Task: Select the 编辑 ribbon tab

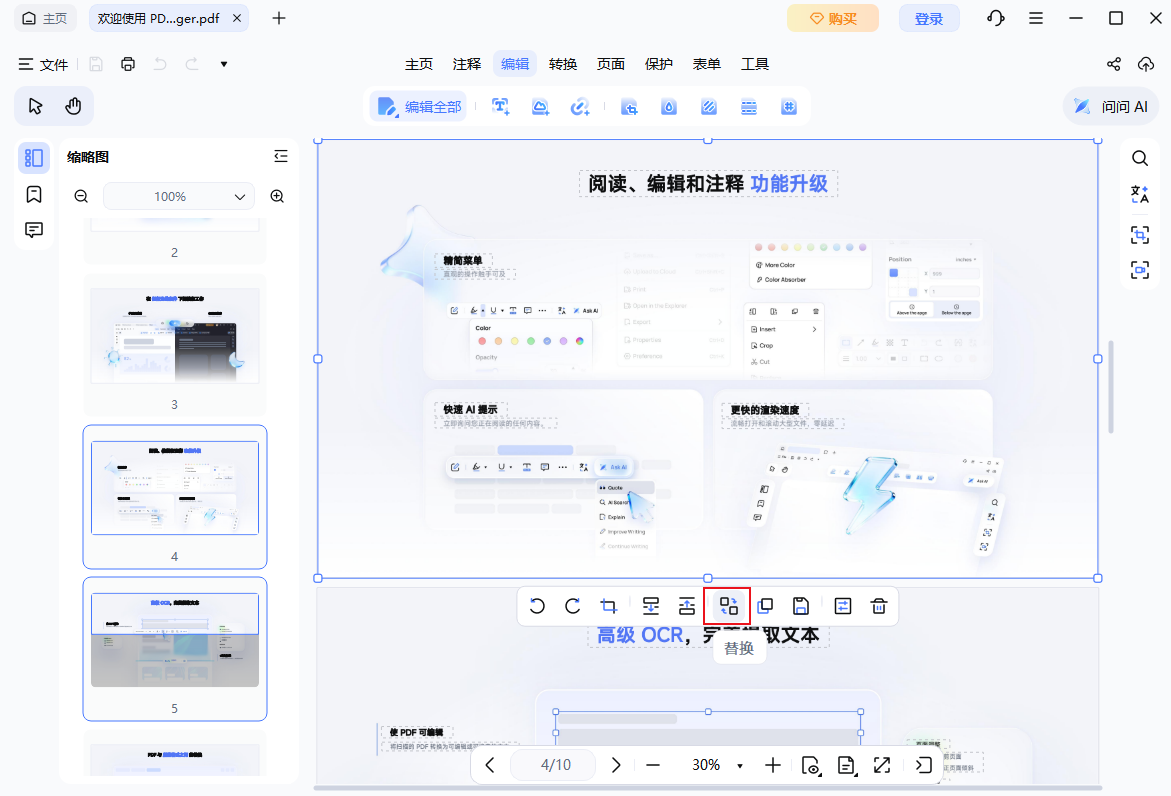Action: click(515, 64)
